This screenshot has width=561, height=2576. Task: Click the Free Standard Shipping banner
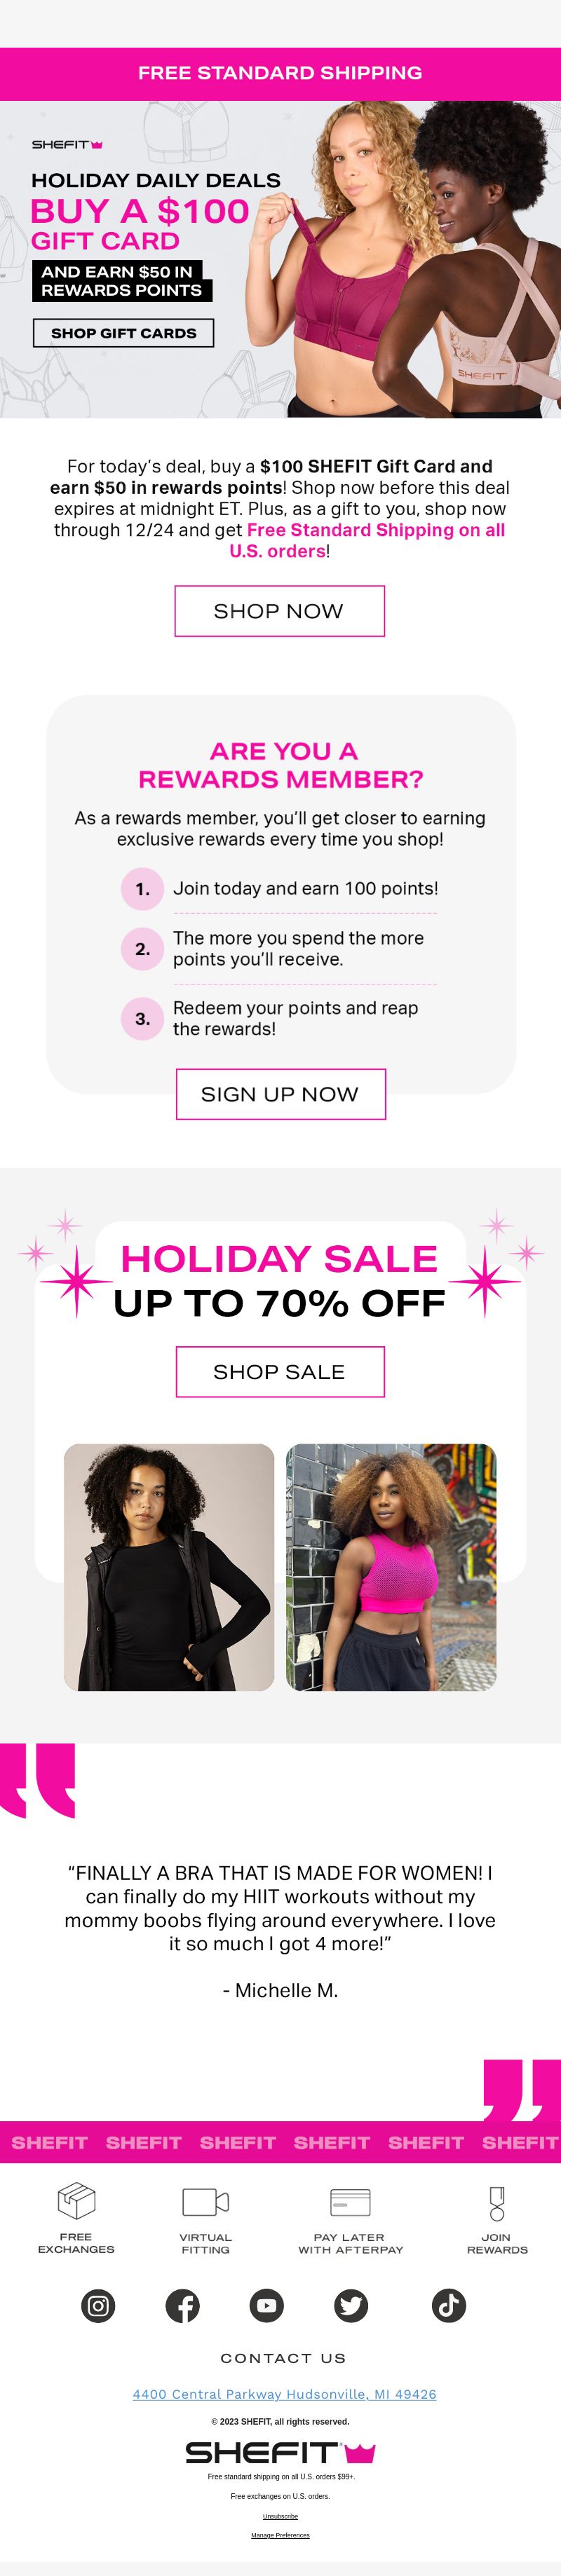(x=280, y=73)
